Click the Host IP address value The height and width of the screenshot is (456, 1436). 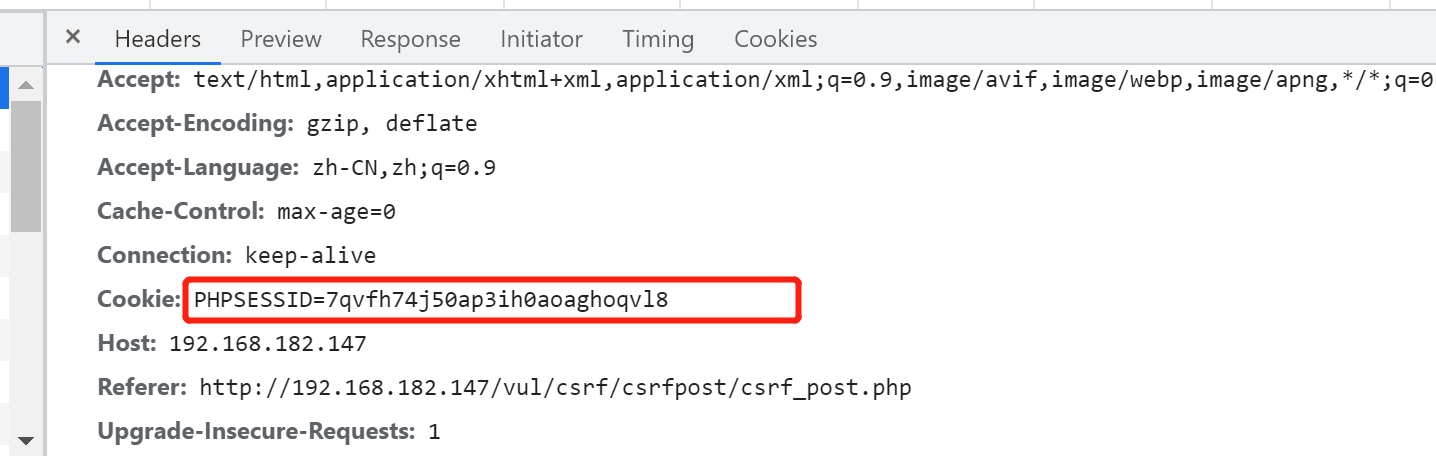click(x=267, y=345)
